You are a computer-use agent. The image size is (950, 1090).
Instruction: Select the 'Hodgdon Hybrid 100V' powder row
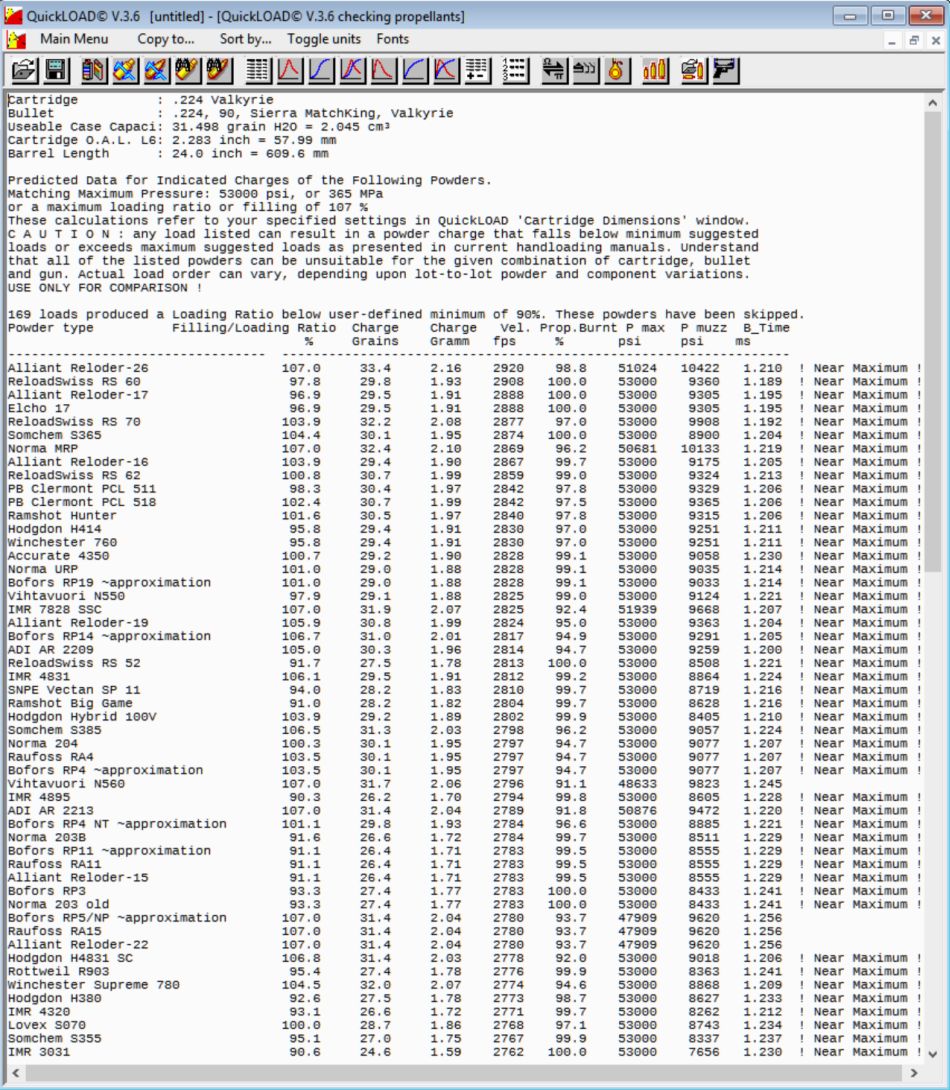coord(464,717)
